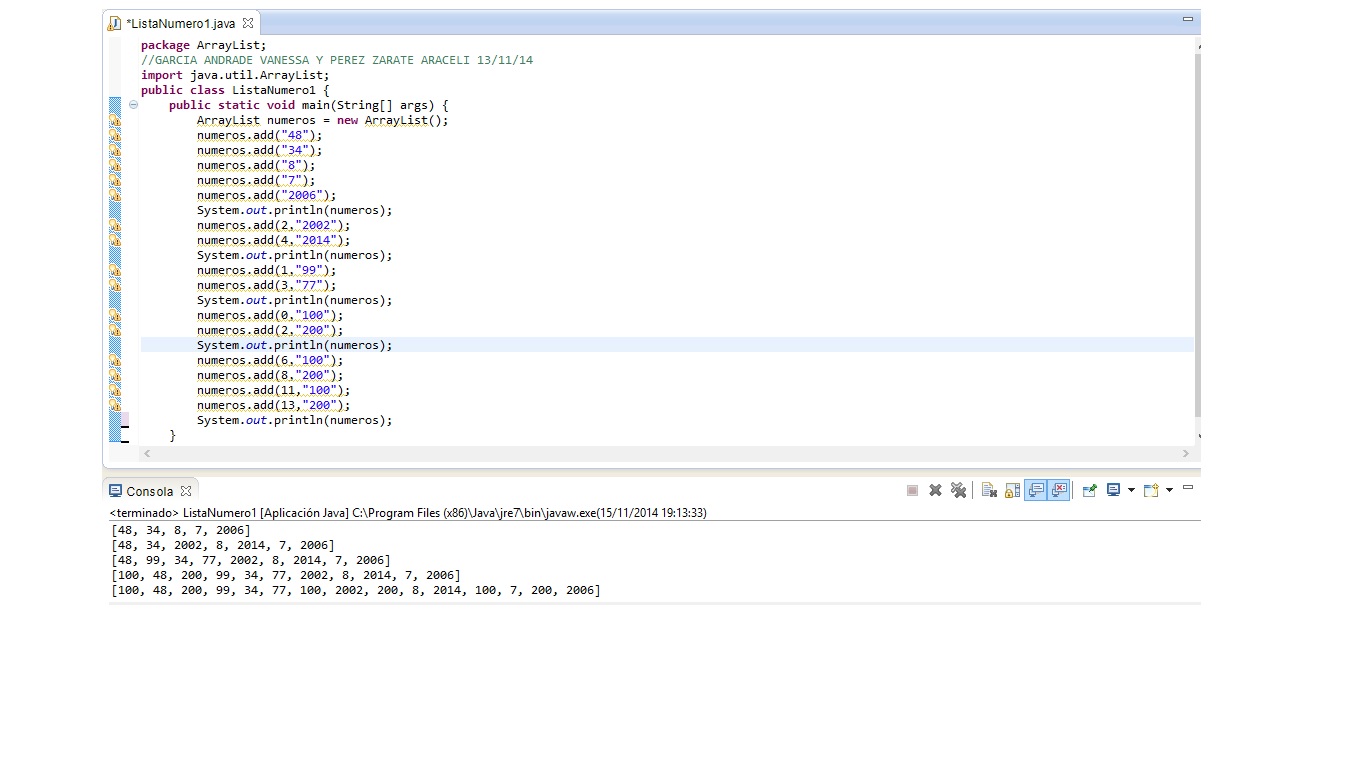Viewport: 1366px width, 783px height.
Task: Toggle Scroll Lock in the console
Action: [x=1012, y=490]
